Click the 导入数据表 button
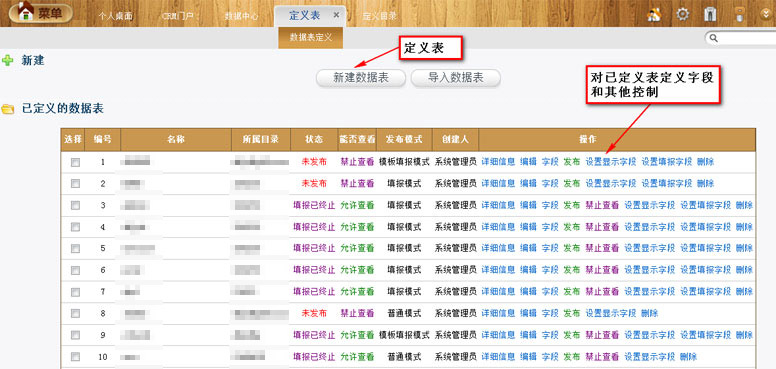The width and height of the screenshot is (776, 369). [x=456, y=78]
